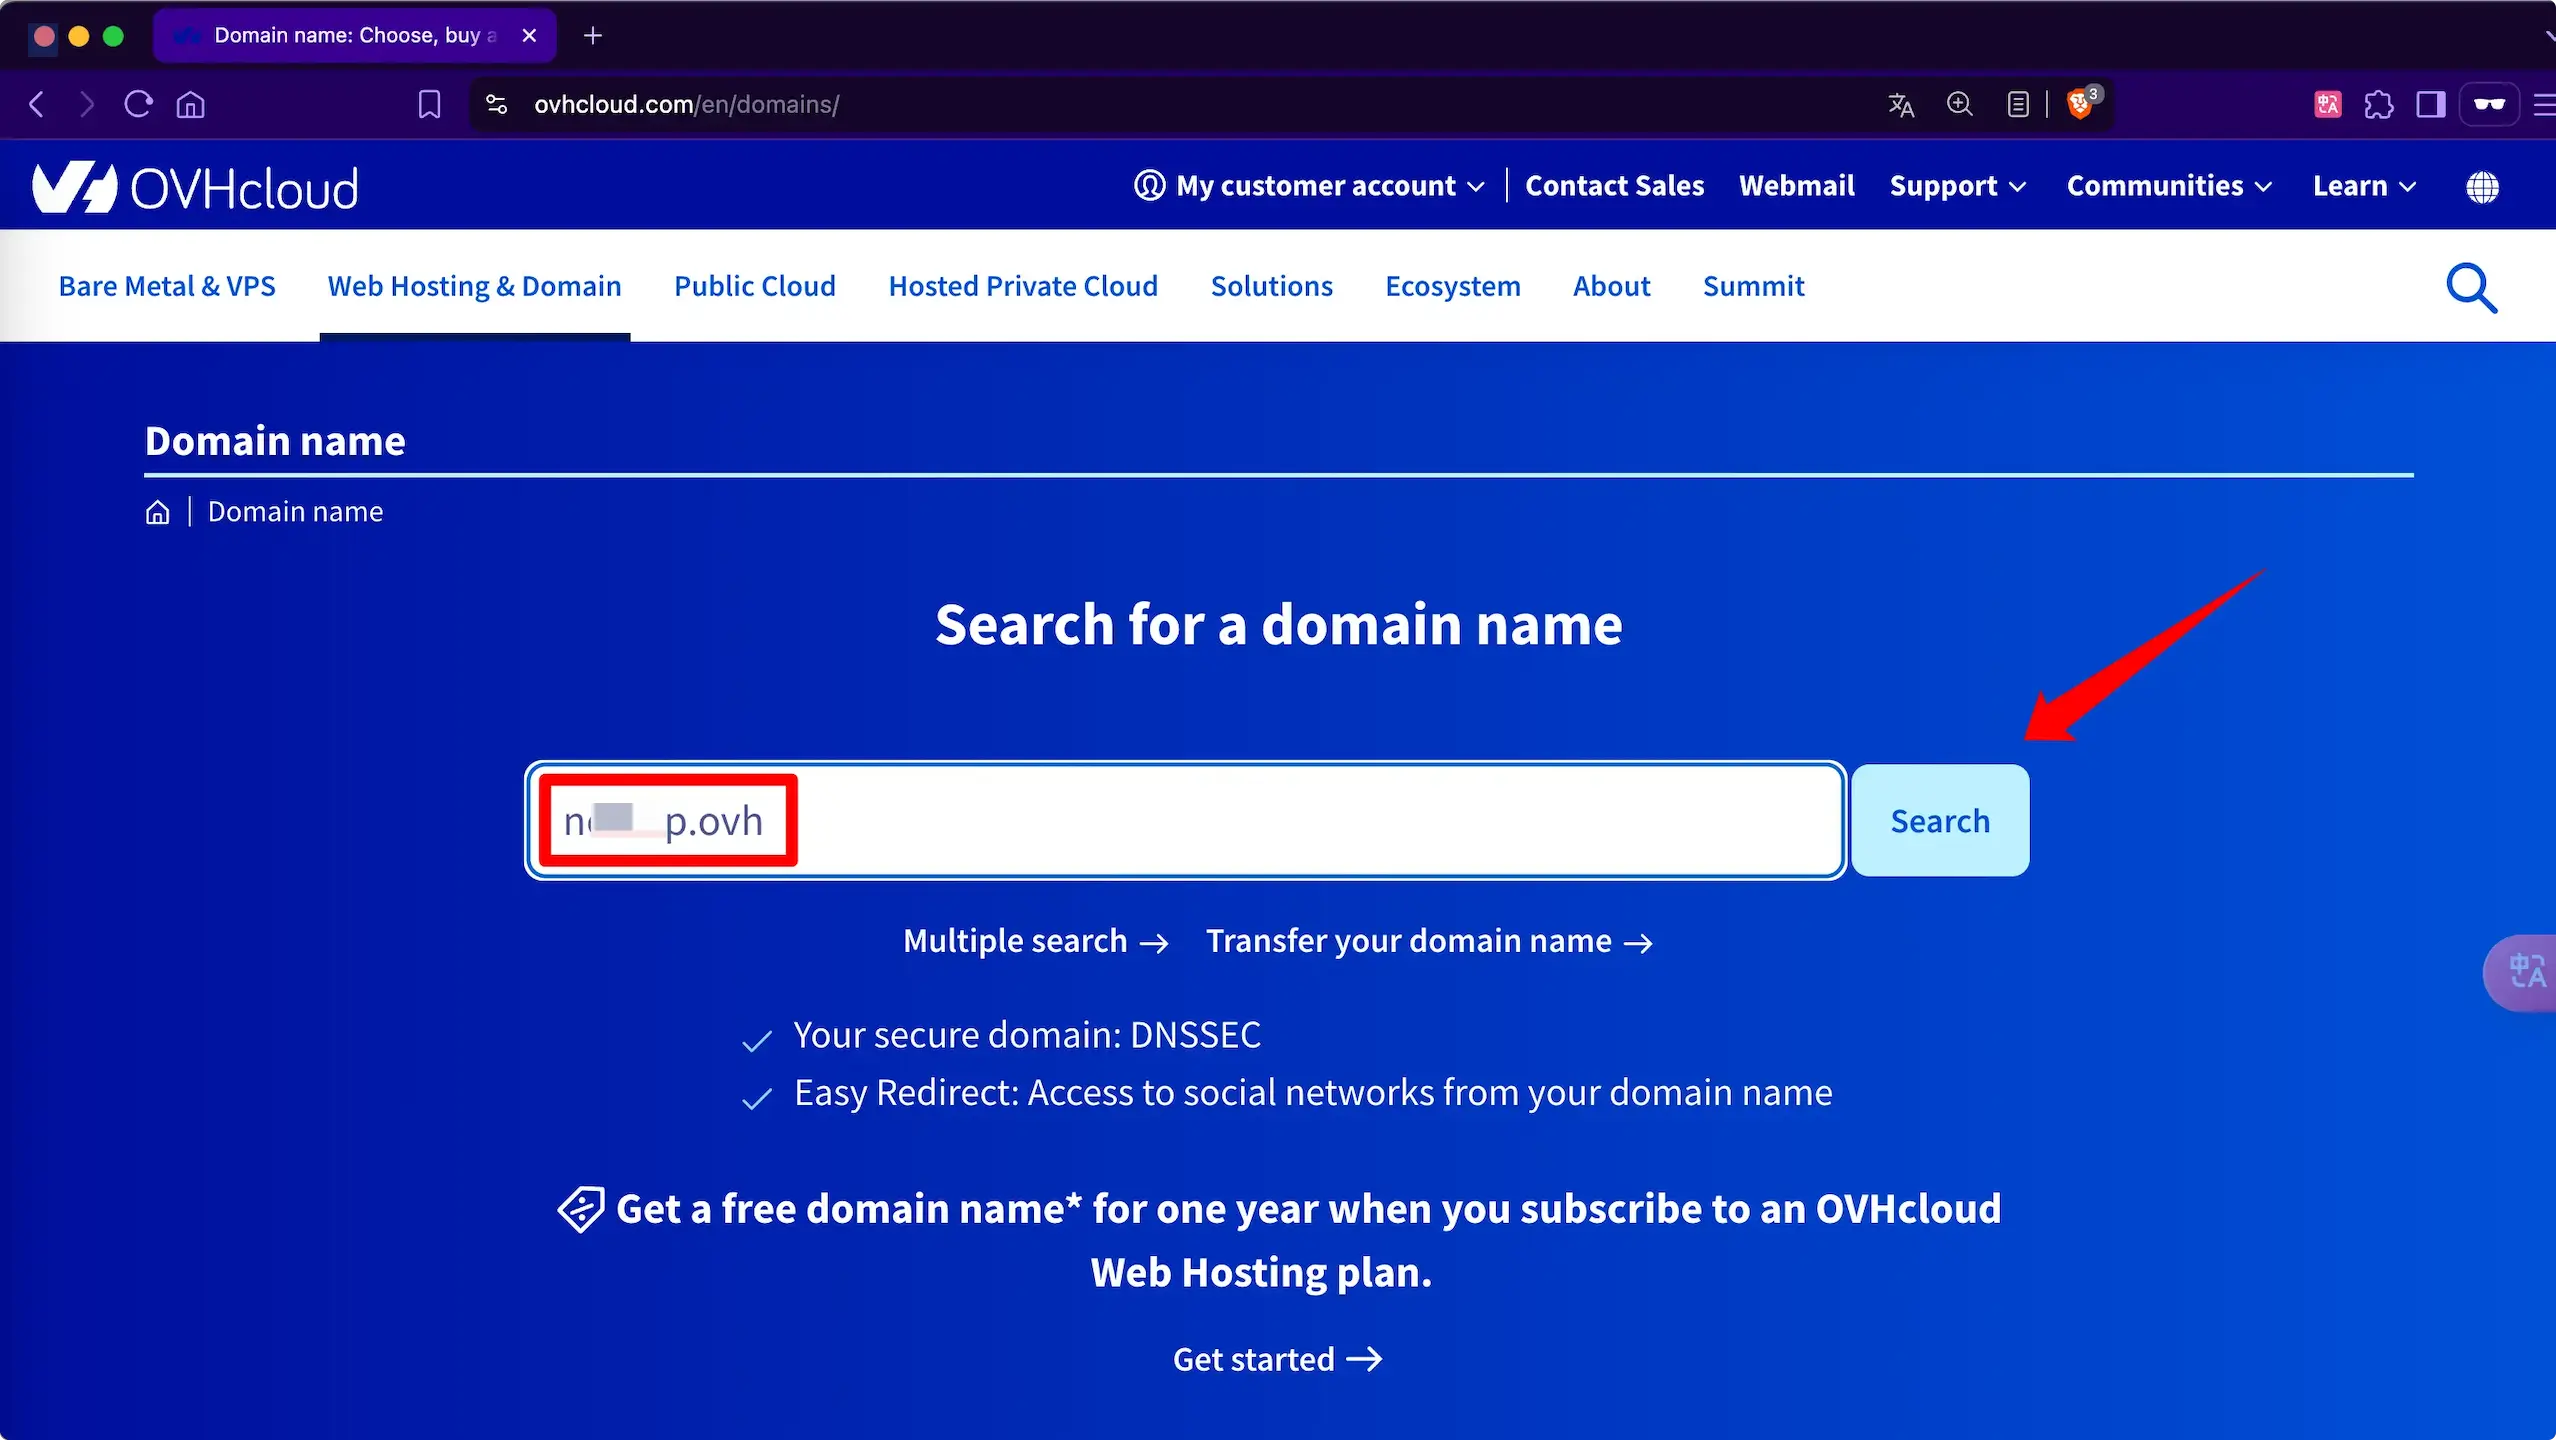
Task: Open reader mode icon
Action: coord(2018,104)
